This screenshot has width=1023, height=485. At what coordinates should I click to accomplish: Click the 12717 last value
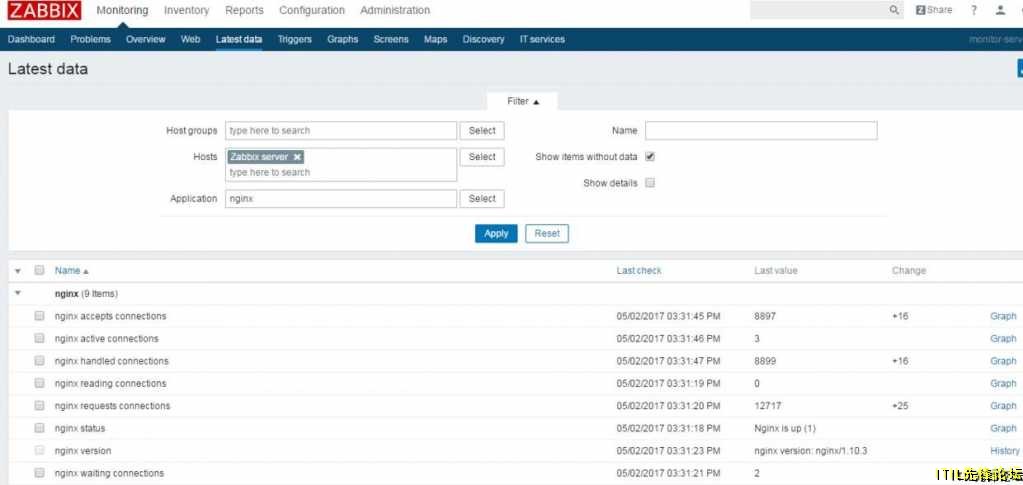click(767, 405)
